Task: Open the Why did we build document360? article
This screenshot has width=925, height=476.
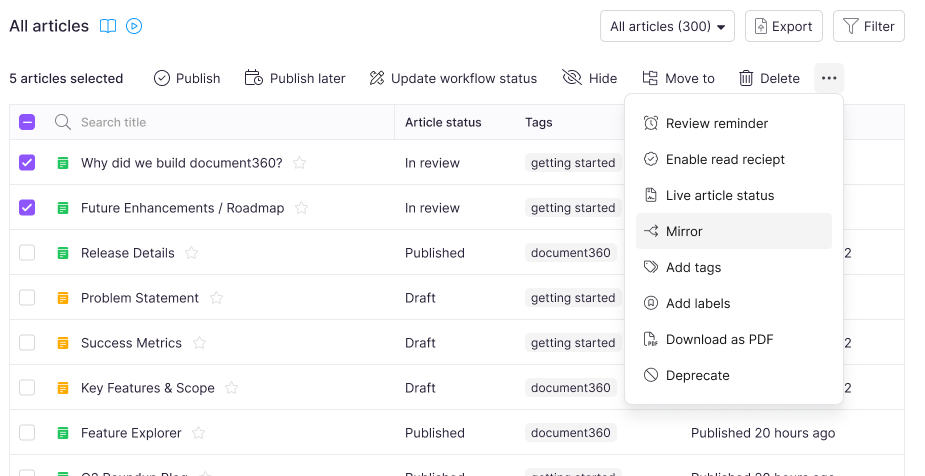Action: [182, 163]
